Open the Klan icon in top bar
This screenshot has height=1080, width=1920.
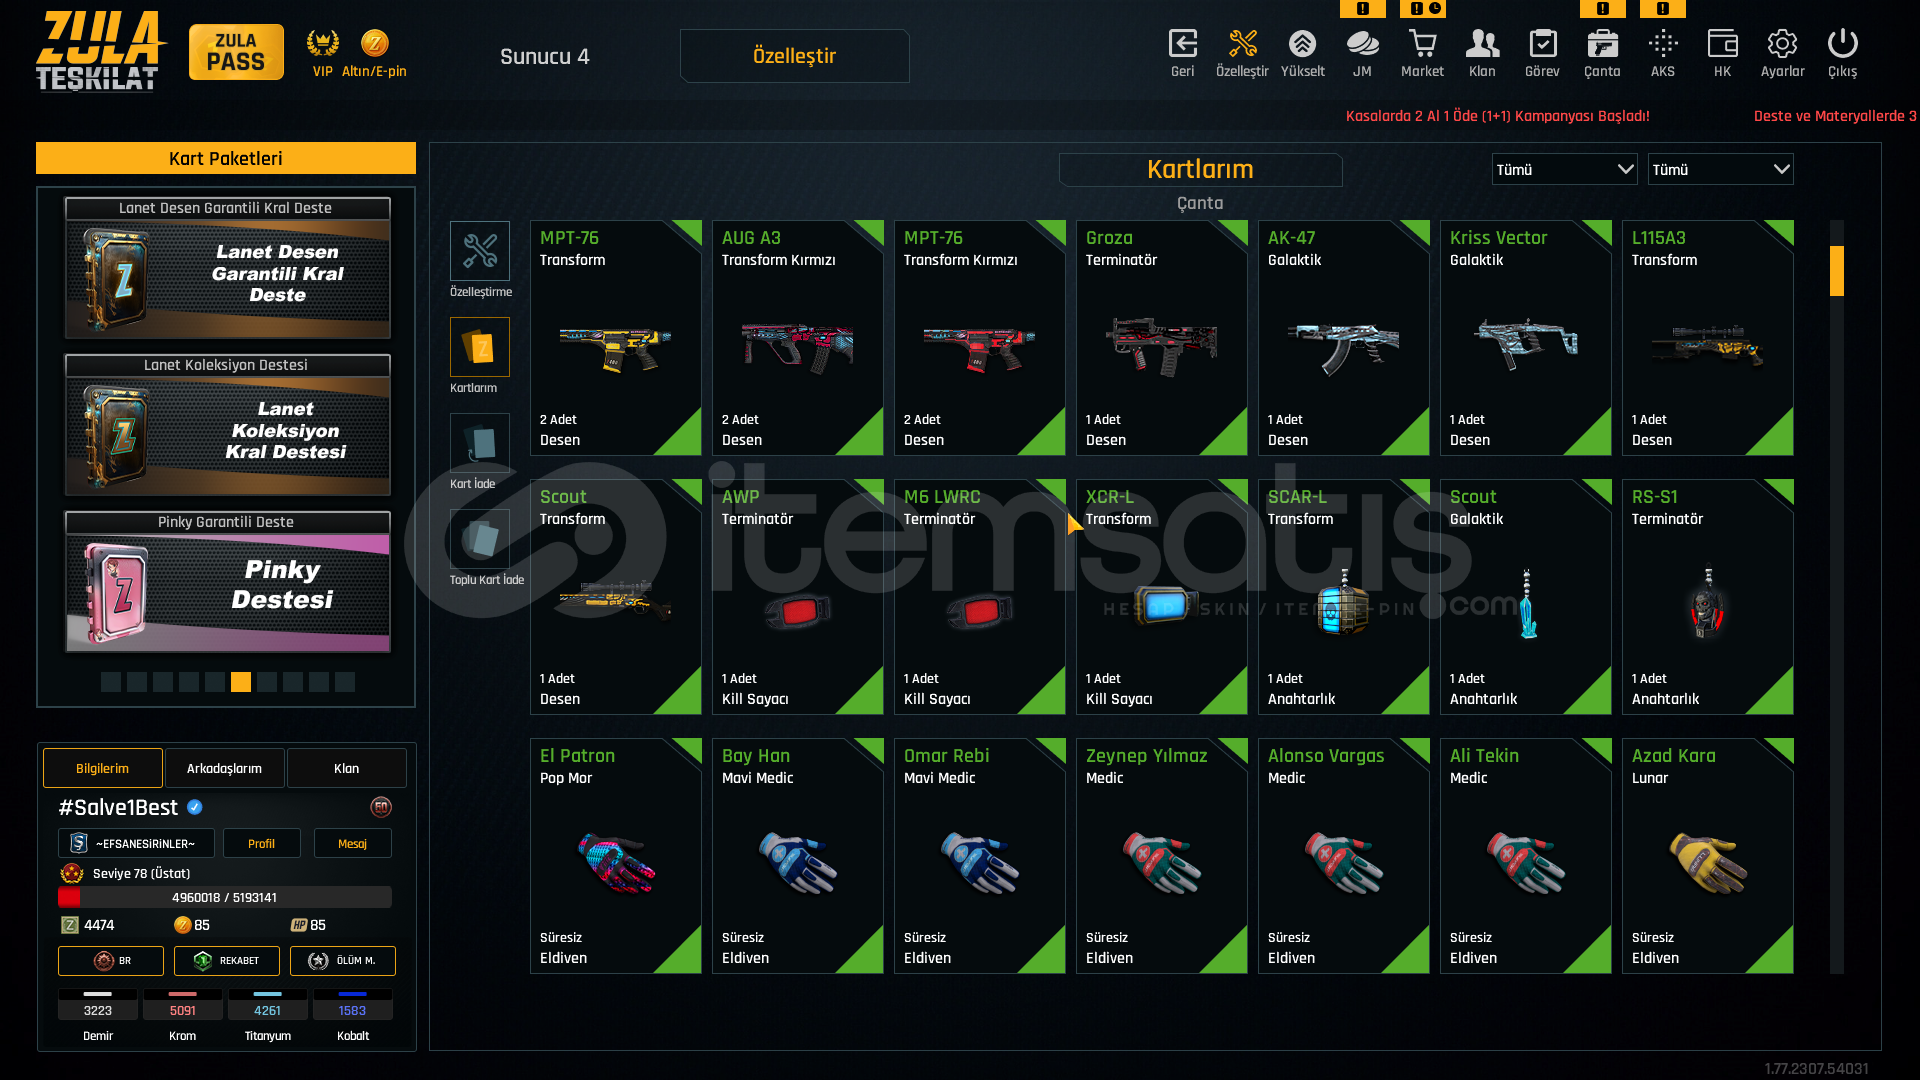click(x=1482, y=54)
